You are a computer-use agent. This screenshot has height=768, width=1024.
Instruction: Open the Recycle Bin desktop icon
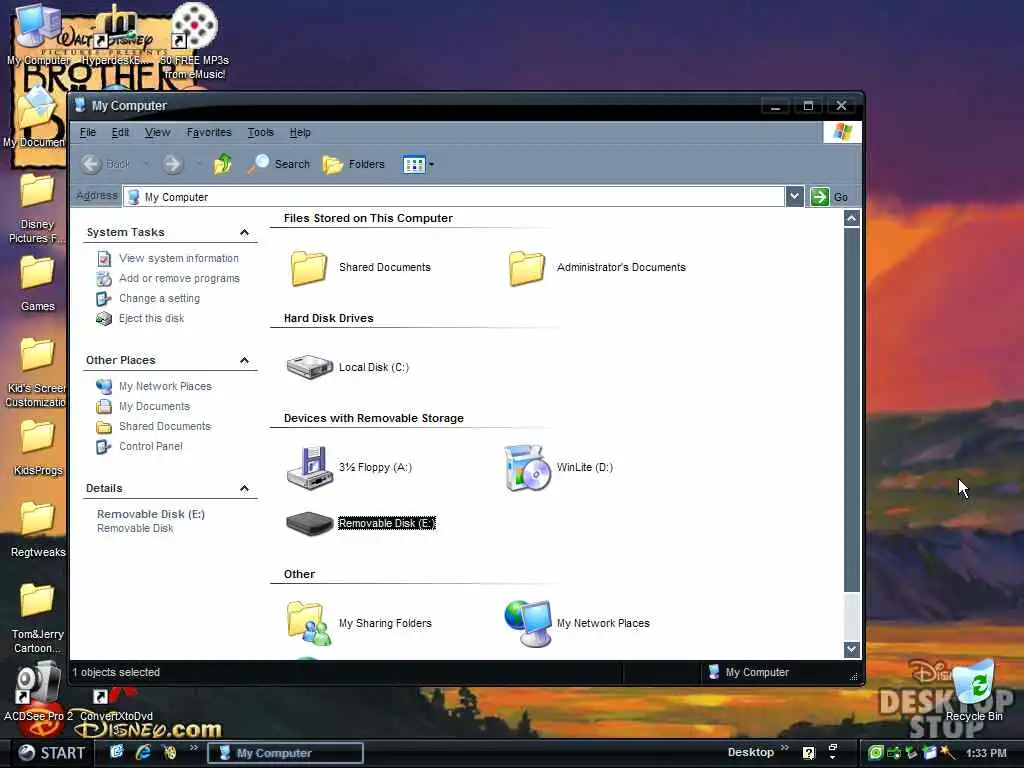point(973,692)
